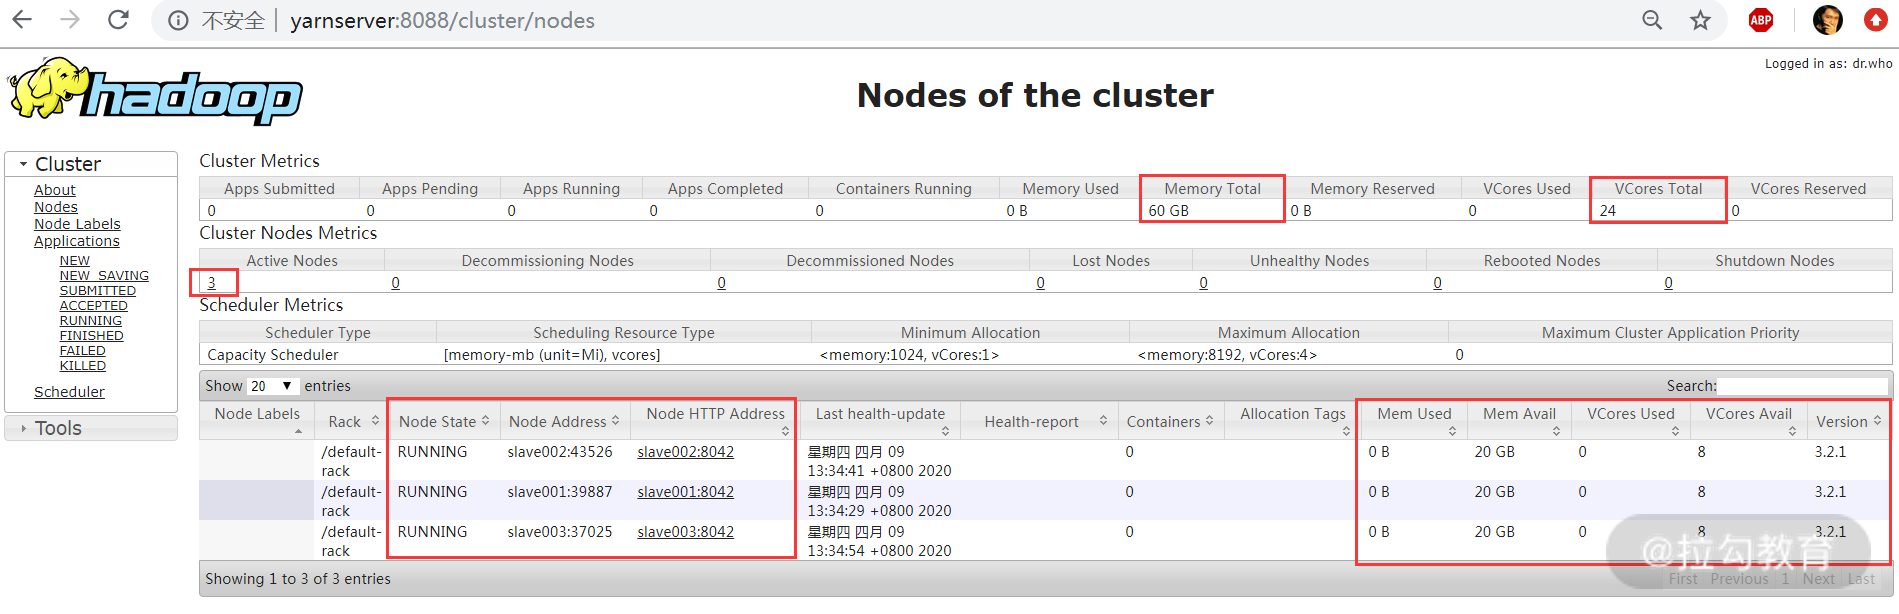The width and height of the screenshot is (1899, 614).
Task: Click the Shutdown Nodes count 0
Action: [x=1669, y=283]
